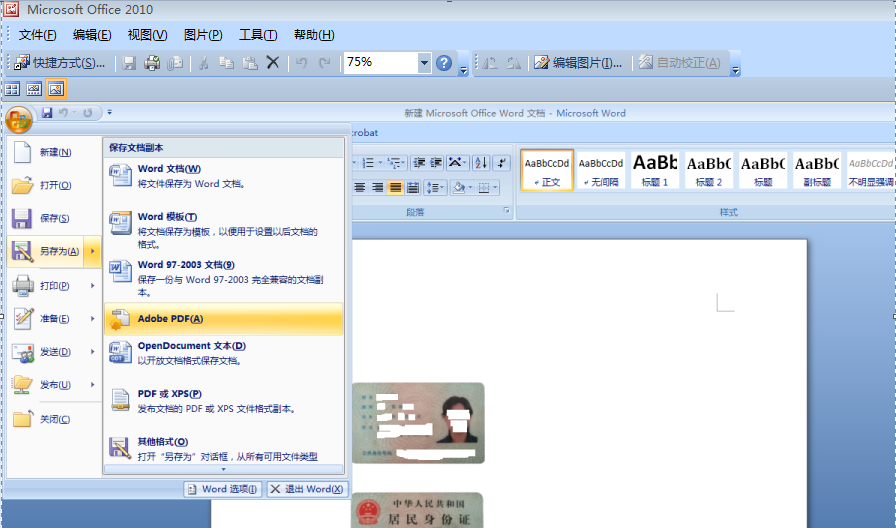Switch to filmstrip view

pos(34,89)
